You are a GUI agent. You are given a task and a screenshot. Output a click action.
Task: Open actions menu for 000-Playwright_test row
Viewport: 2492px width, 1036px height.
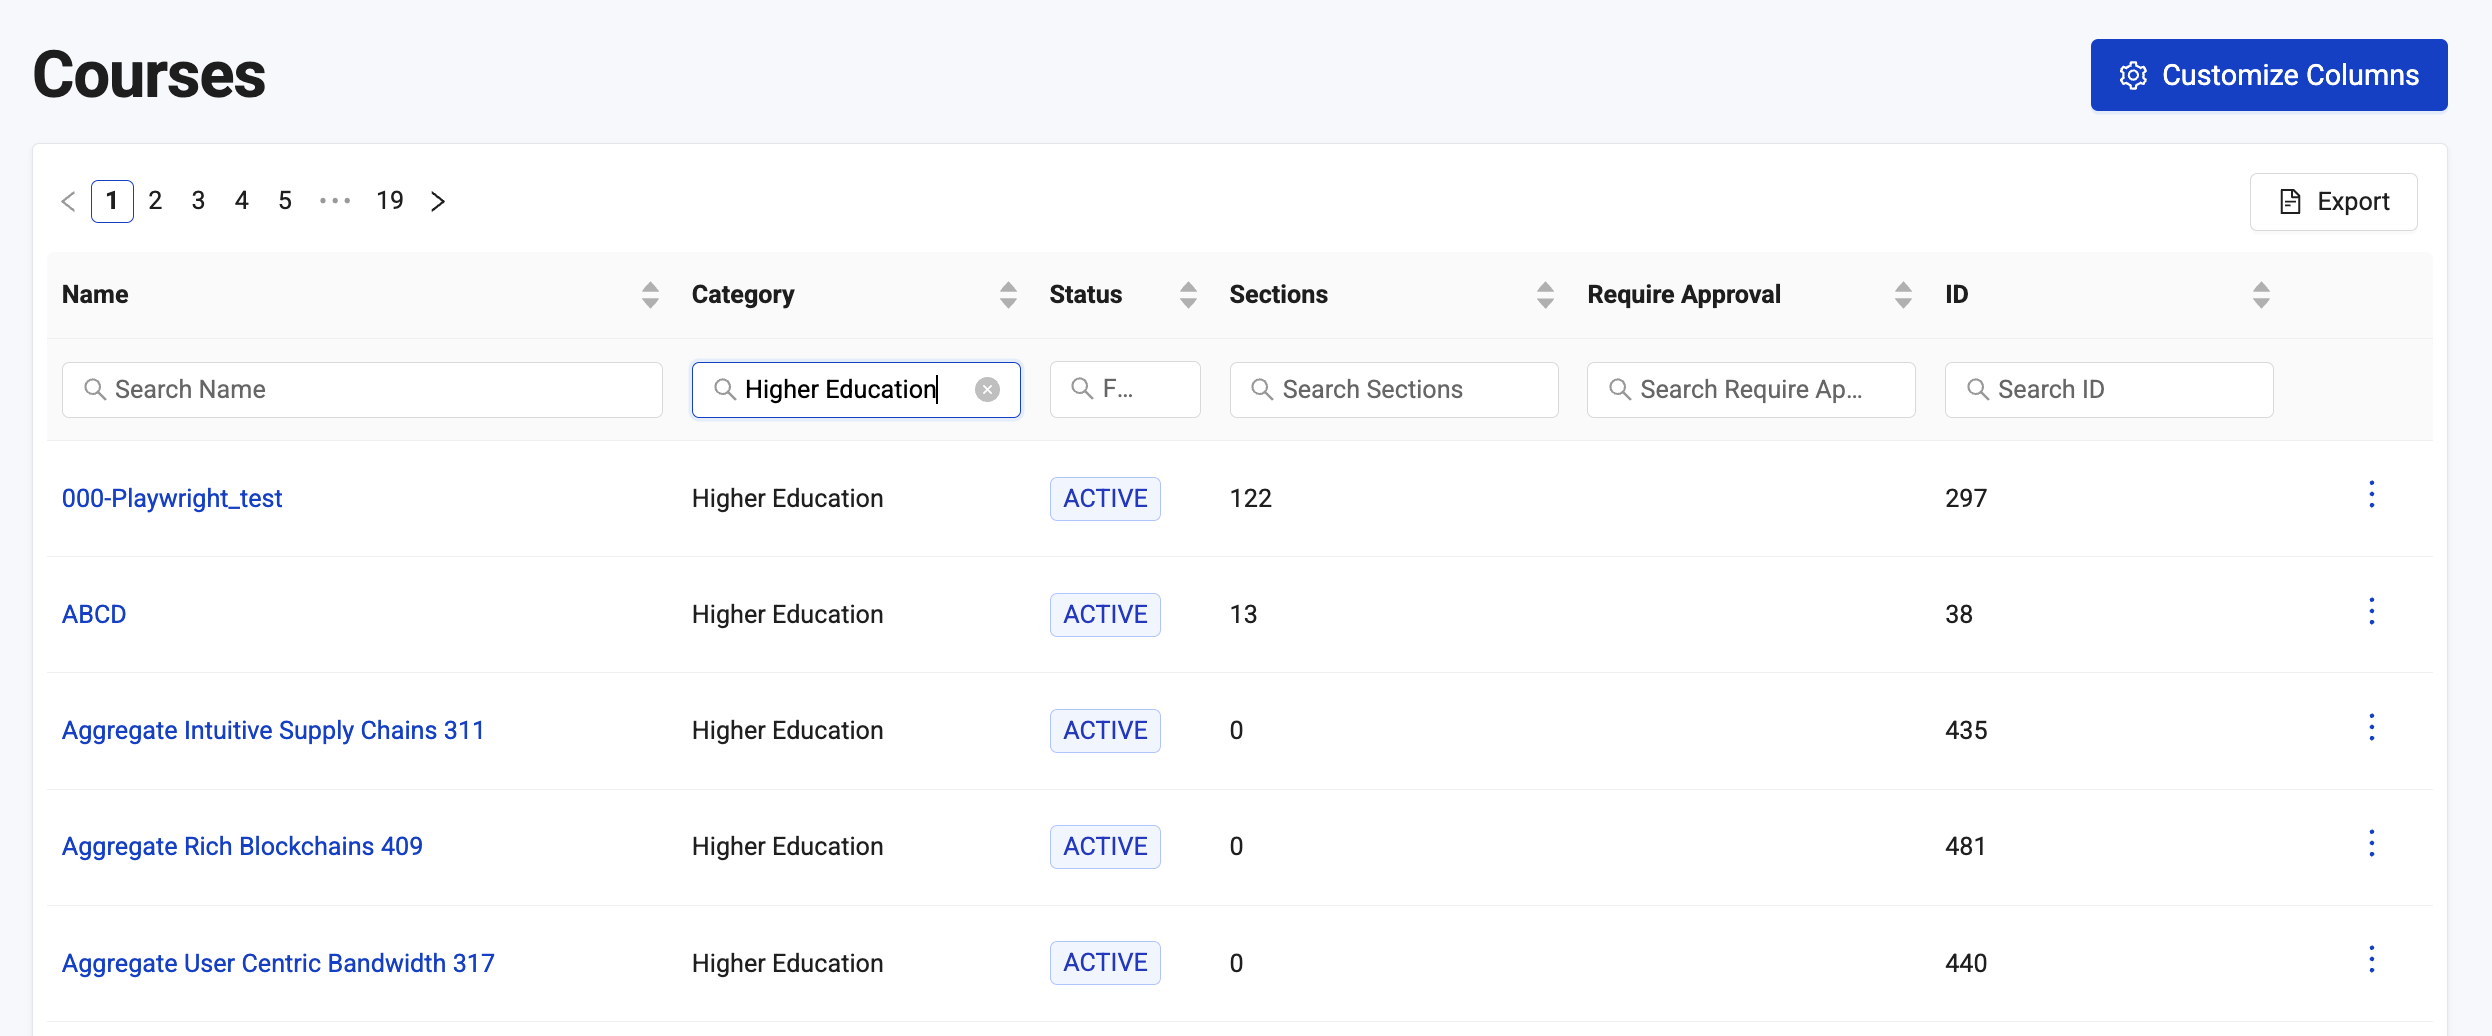tap(2371, 495)
